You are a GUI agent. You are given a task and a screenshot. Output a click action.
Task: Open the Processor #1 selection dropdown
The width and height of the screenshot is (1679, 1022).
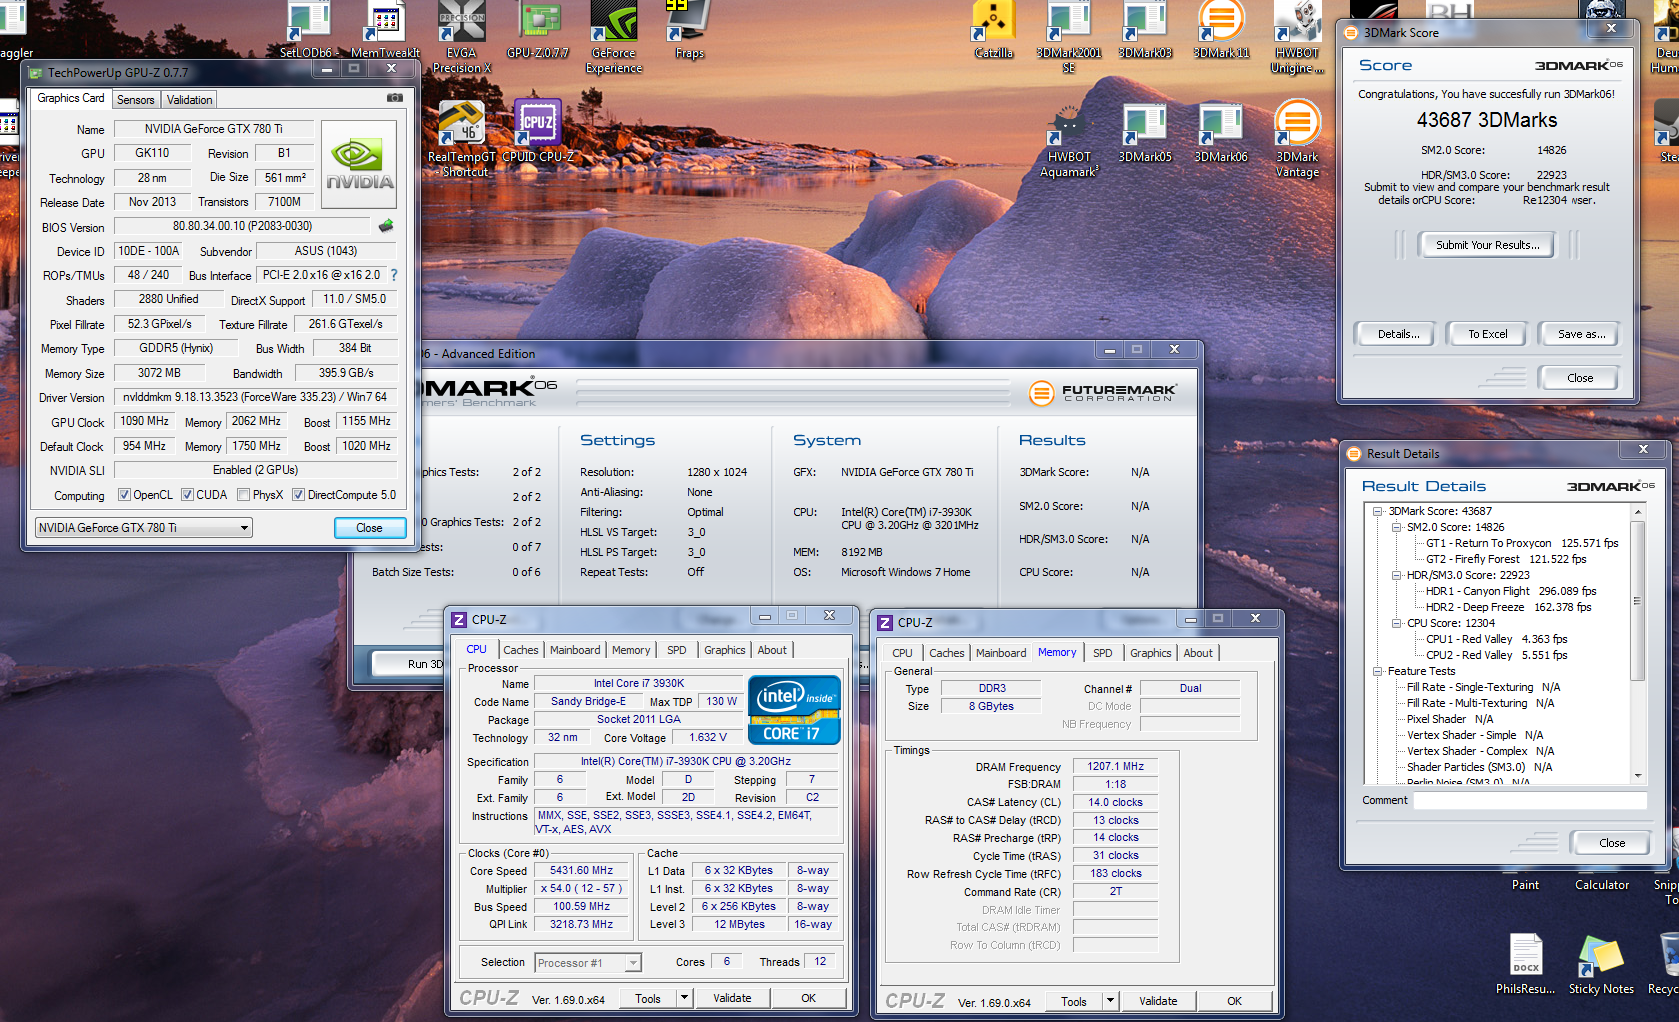pyautogui.click(x=587, y=962)
